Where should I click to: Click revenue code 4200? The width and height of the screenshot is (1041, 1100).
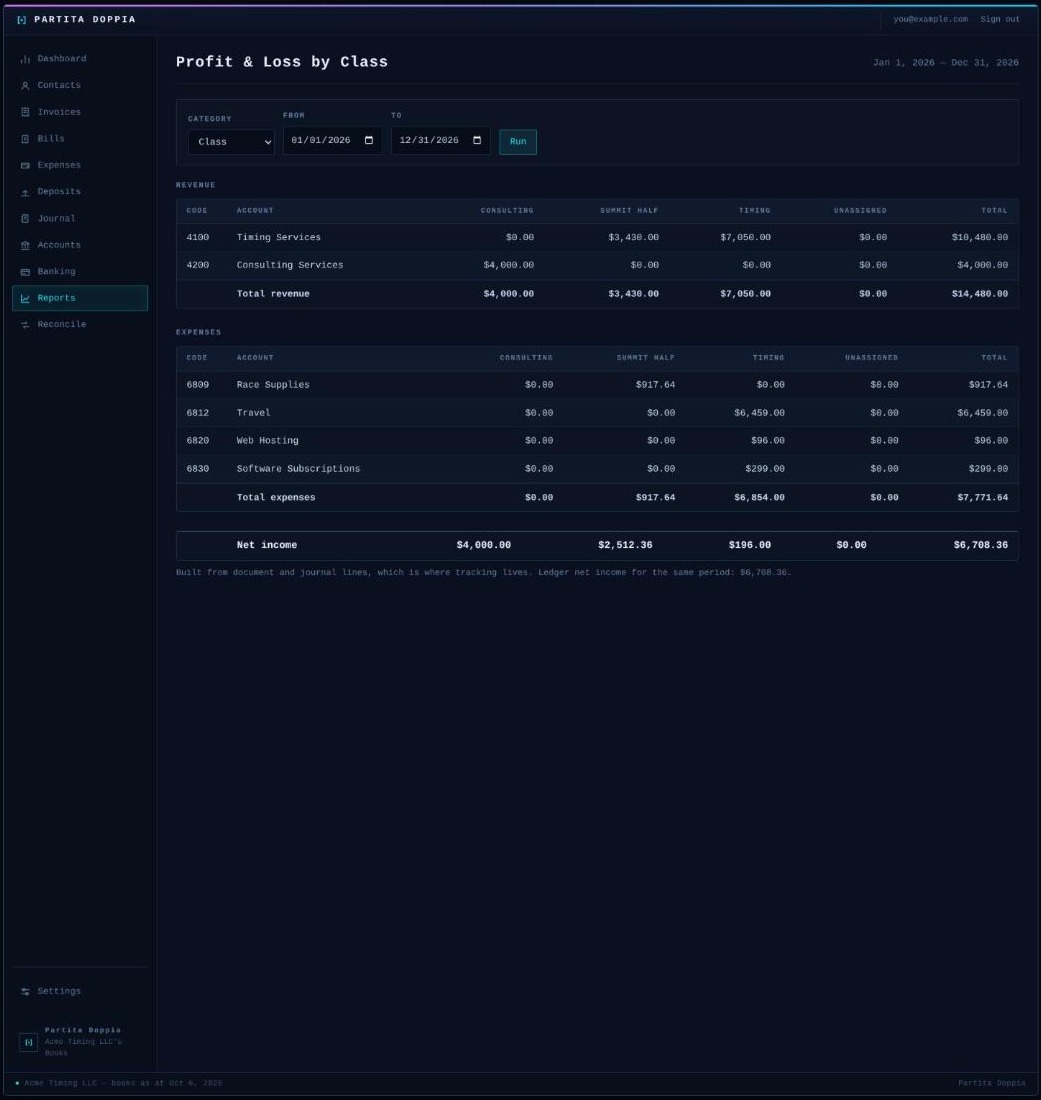click(198, 265)
